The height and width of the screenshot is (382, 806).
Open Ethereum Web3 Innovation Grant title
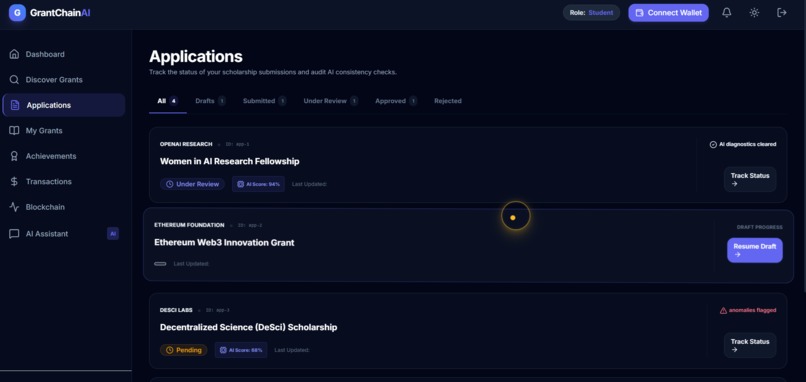pos(224,243)
